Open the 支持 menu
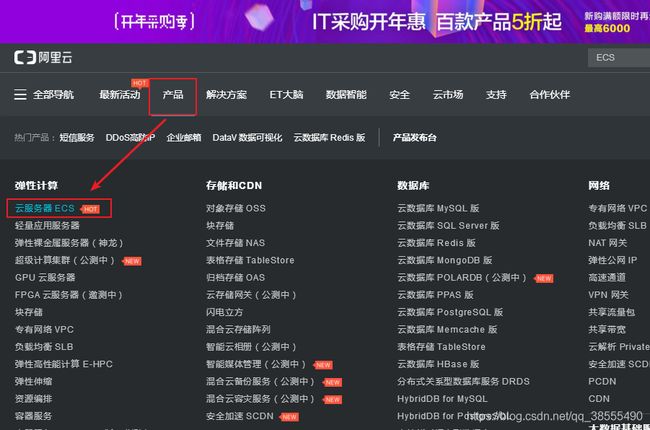The height and width of the screenshot is (430, 650). click(x=496, y=95)
